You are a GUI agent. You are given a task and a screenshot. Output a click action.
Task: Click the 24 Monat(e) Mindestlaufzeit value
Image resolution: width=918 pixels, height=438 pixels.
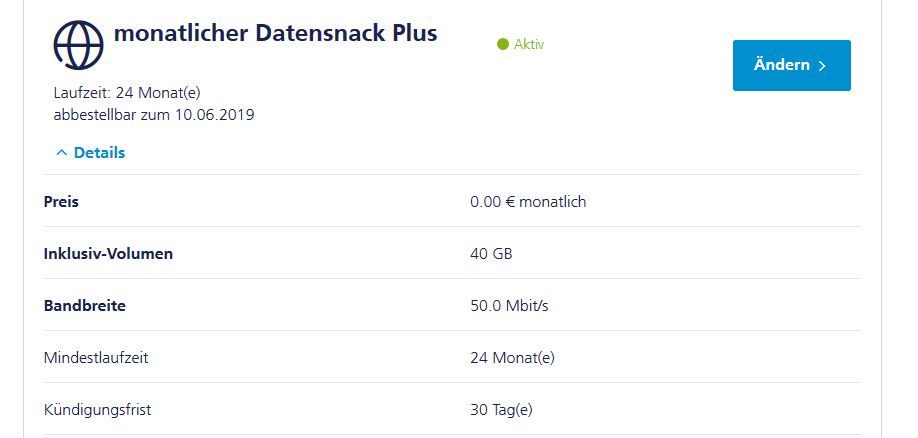point(512,358)
